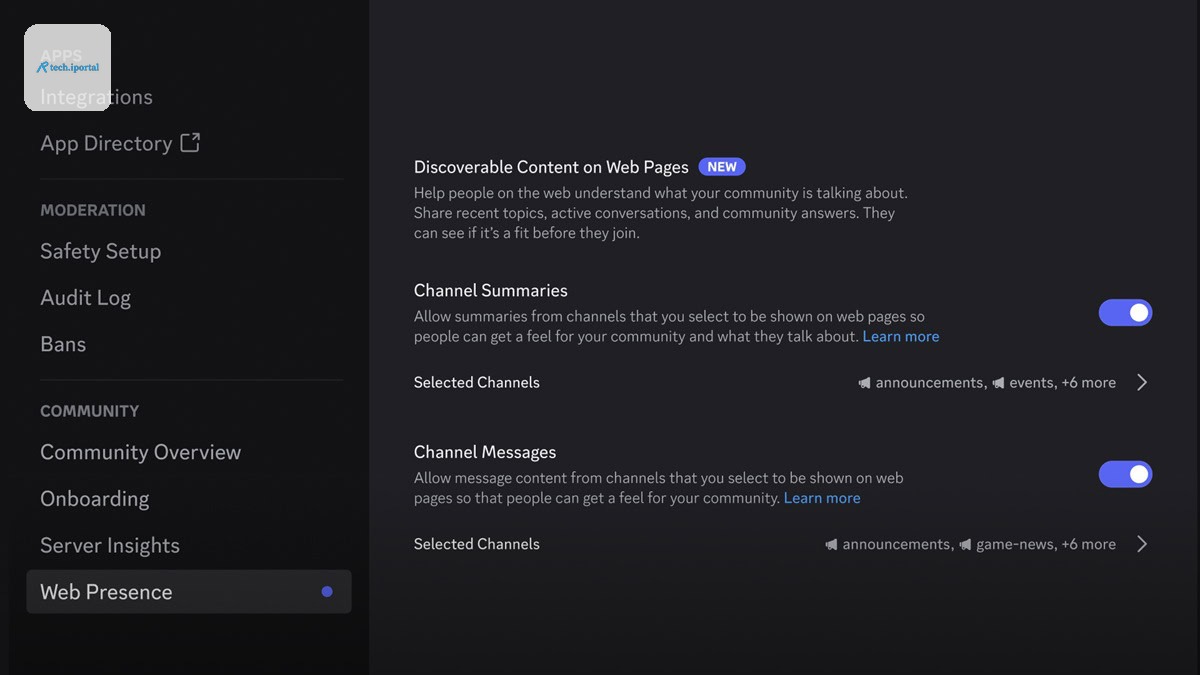
Task: Click the NEW badge beside Discoverable Content
Action: 722,167
